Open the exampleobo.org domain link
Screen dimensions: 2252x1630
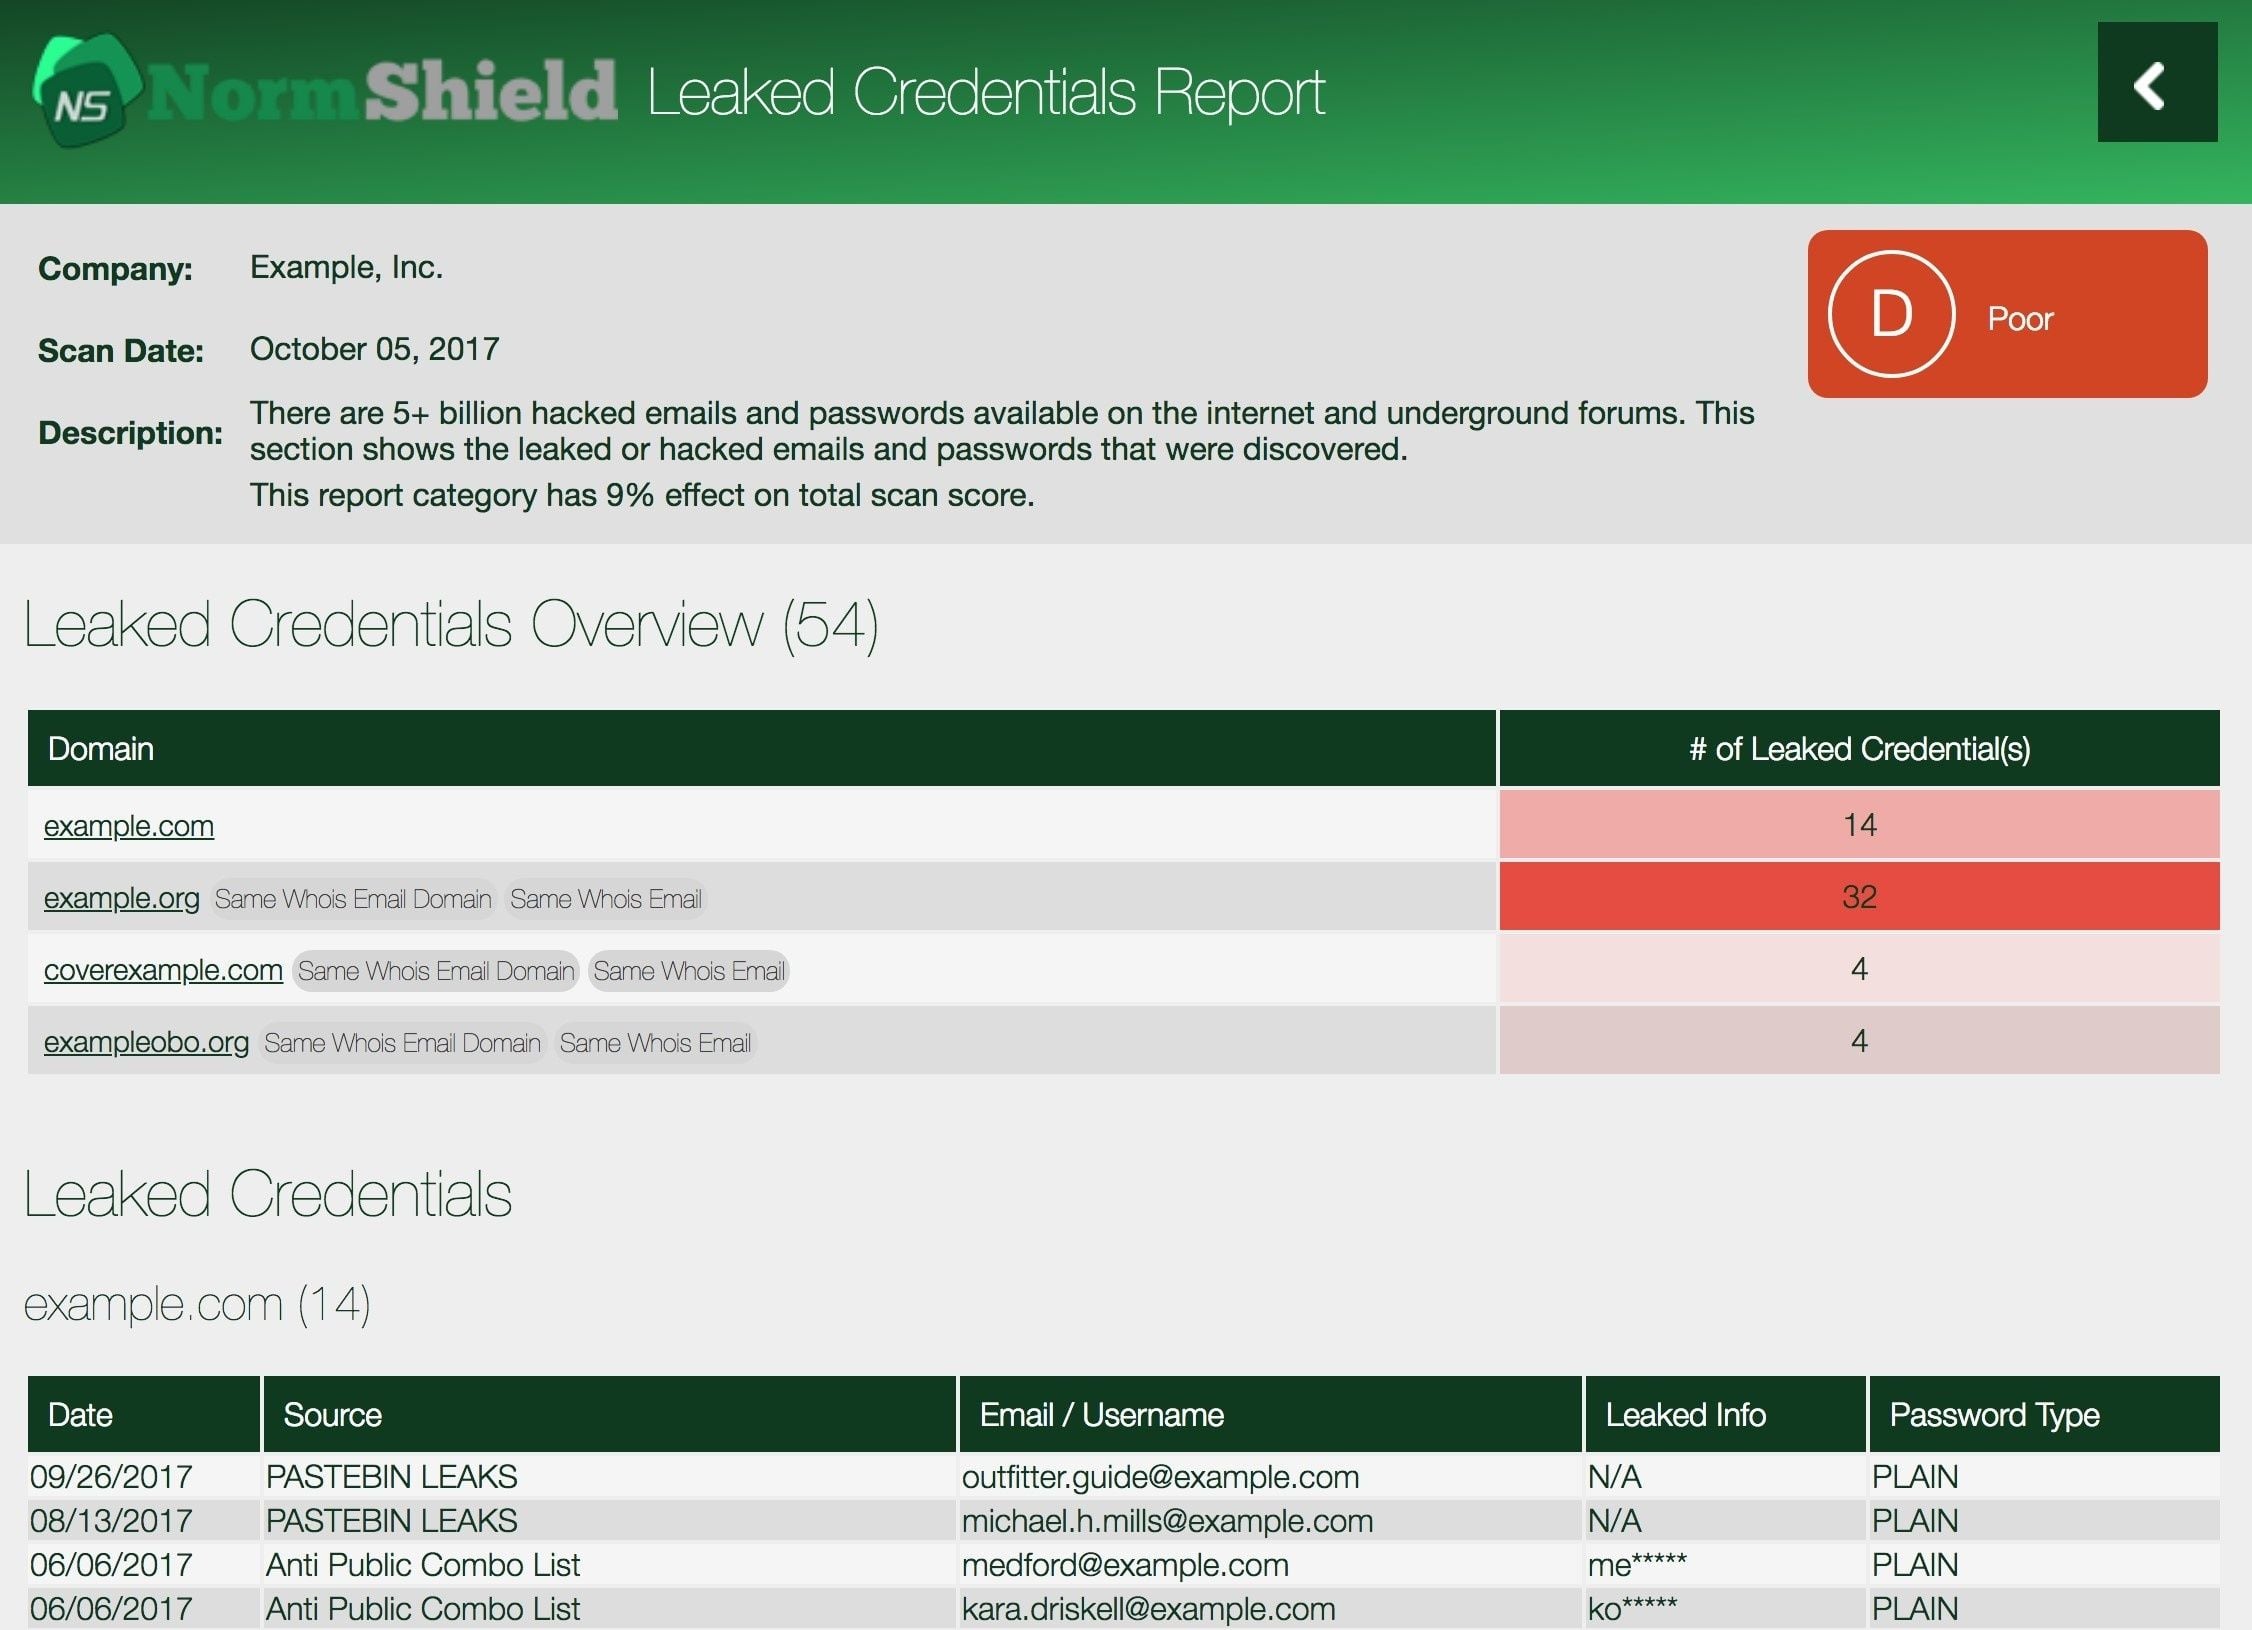[x=145, y=1042]
